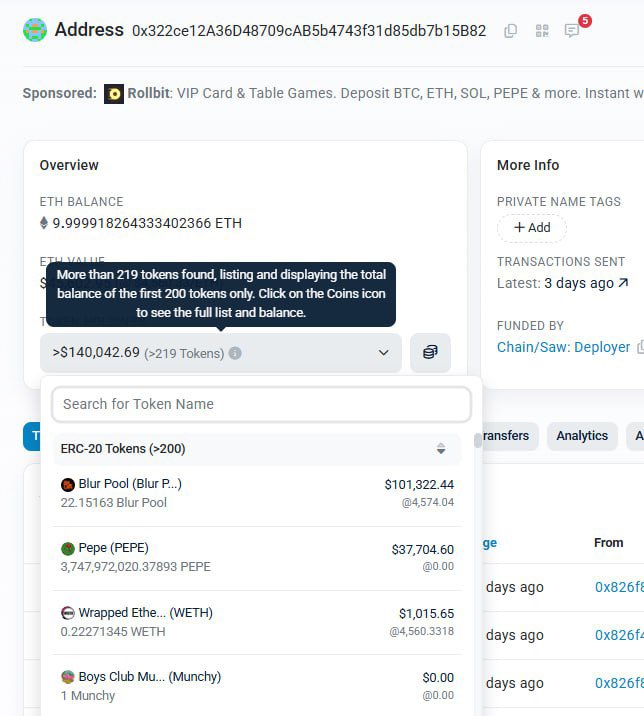This screenshot has height=716, width=644.
Task: Focus the Search for Token Name field
Action: click(x=261, y=404)
